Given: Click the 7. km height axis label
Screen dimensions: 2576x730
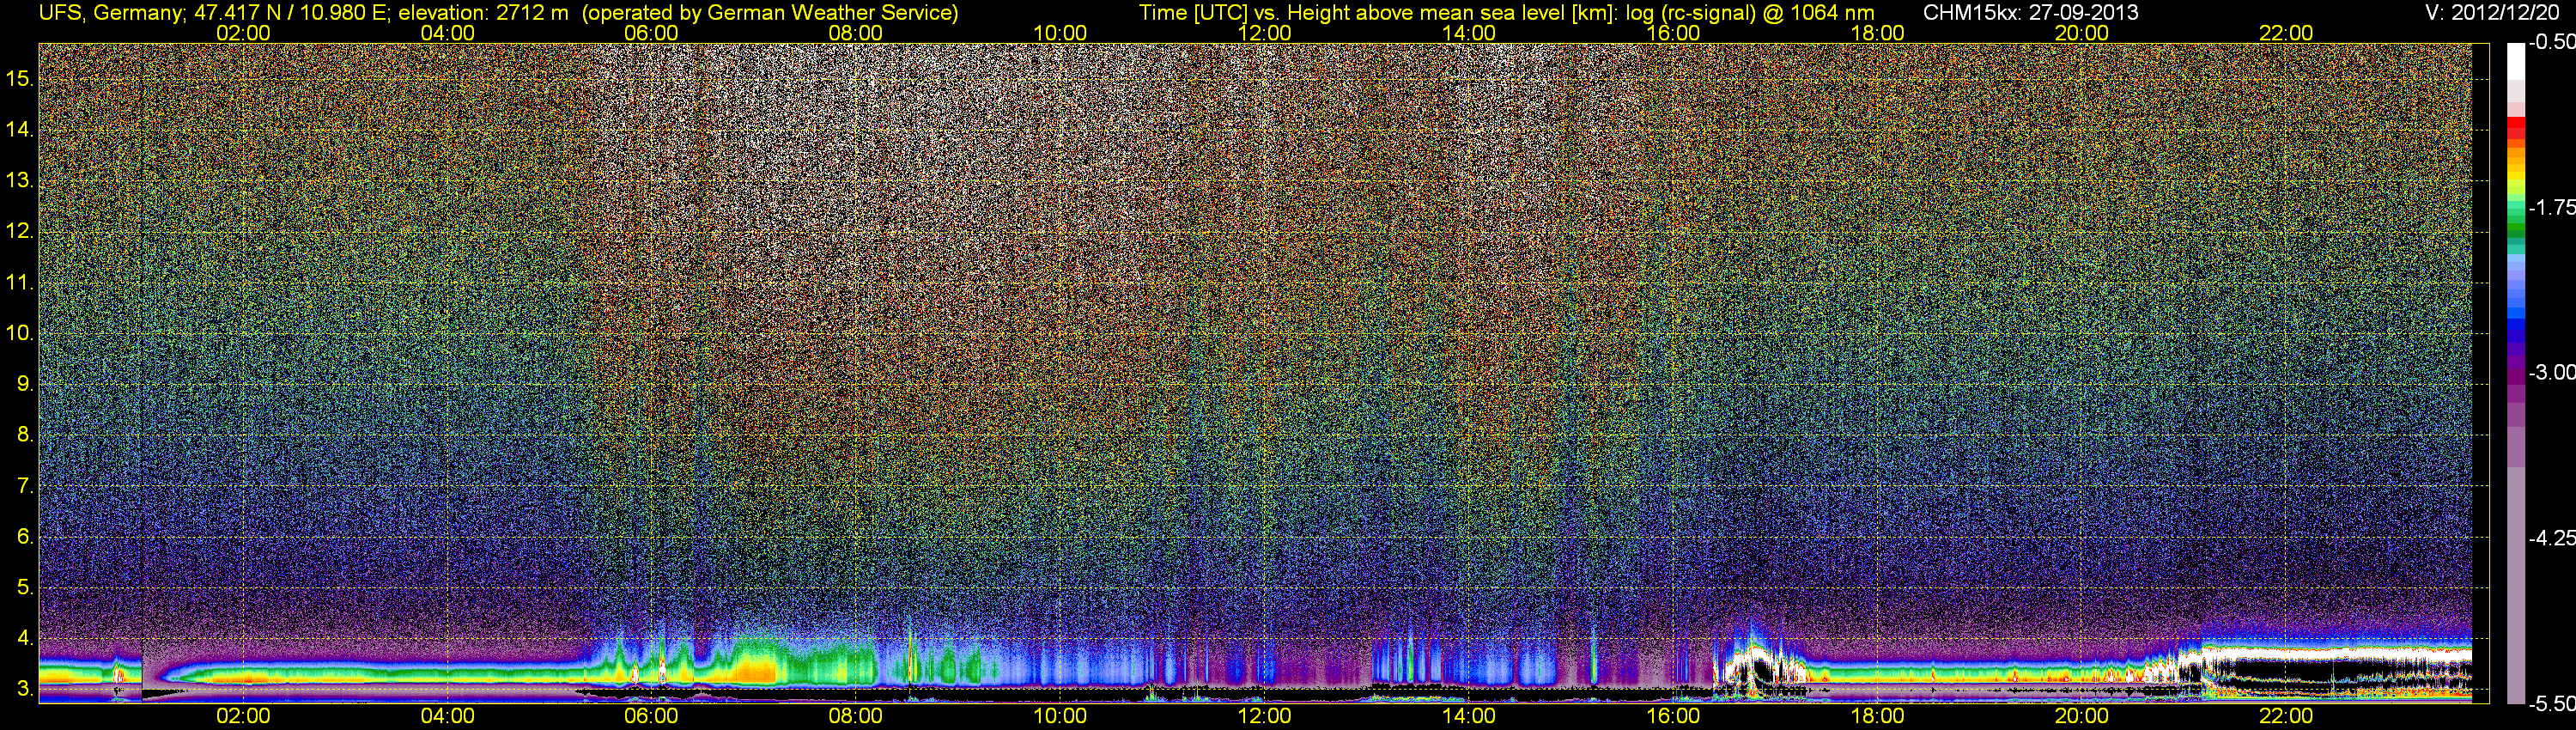Looking at the screenshot, I should point(25,486).
